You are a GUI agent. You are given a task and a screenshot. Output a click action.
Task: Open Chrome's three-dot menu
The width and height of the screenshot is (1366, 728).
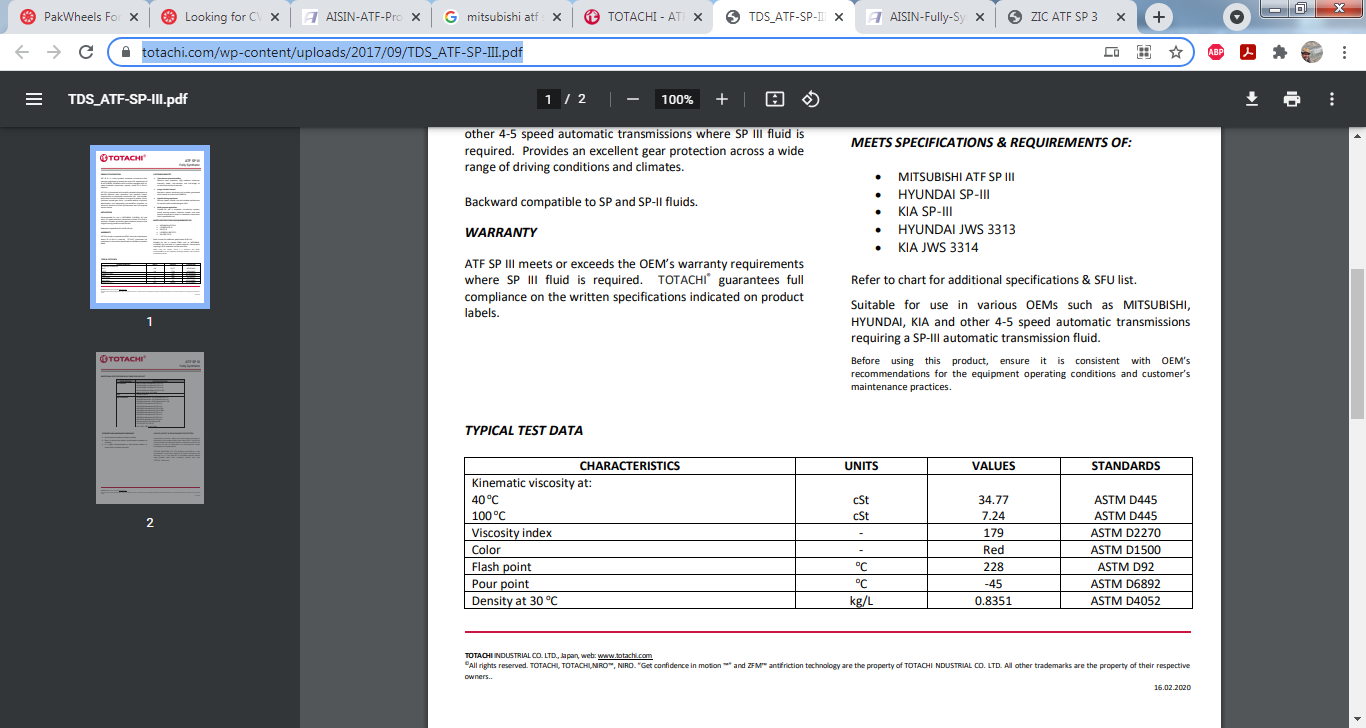tap(1344, 52)
